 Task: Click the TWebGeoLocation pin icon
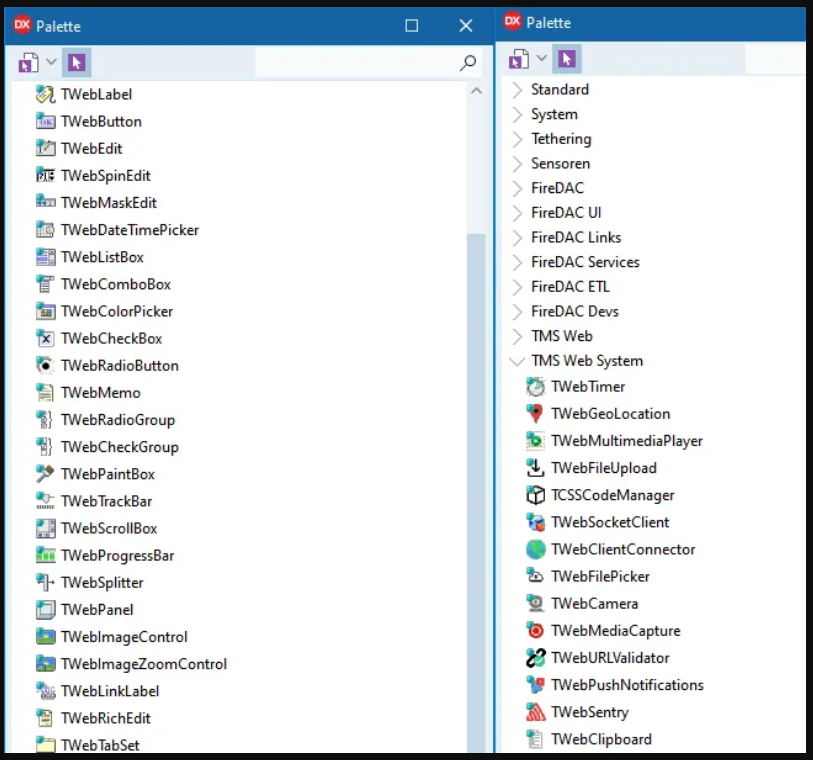pos(536,414)
